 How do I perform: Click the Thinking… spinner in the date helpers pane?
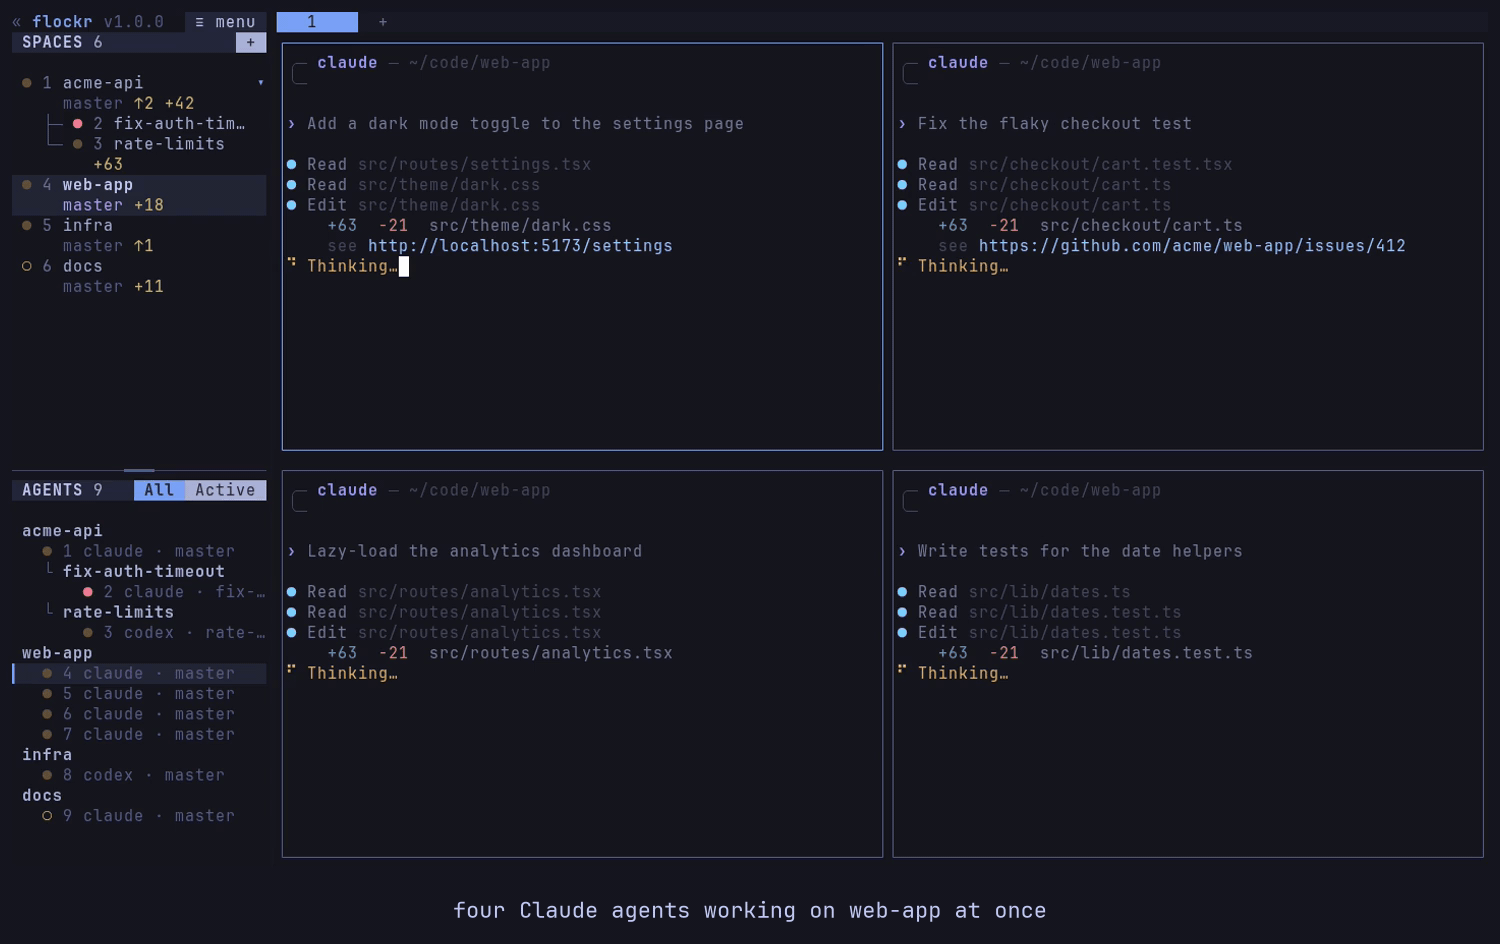click(x=902, y=669)
